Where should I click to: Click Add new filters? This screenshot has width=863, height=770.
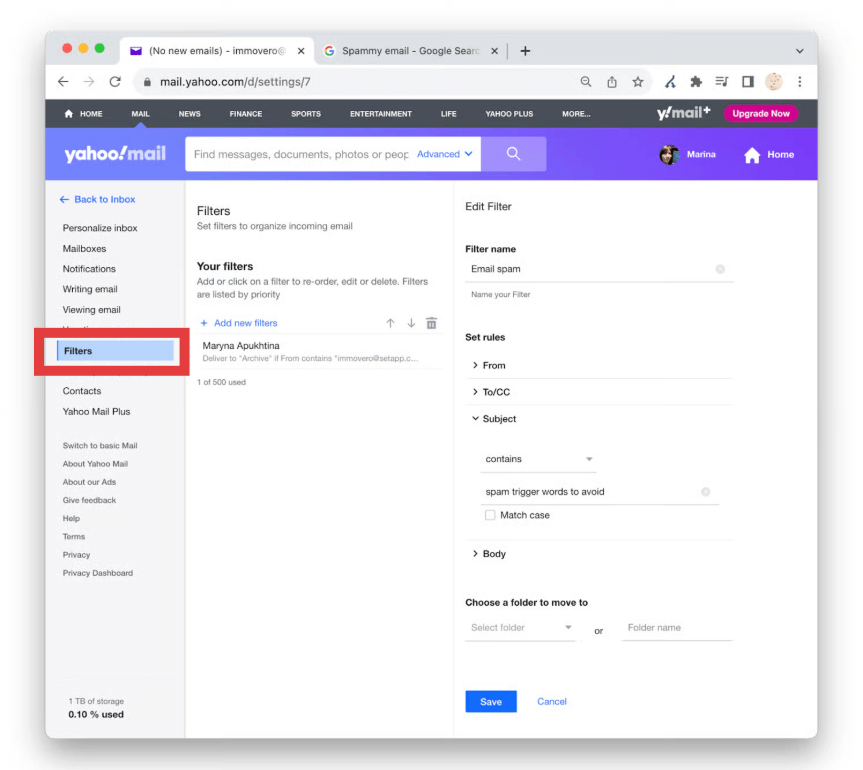click(239, 323)
